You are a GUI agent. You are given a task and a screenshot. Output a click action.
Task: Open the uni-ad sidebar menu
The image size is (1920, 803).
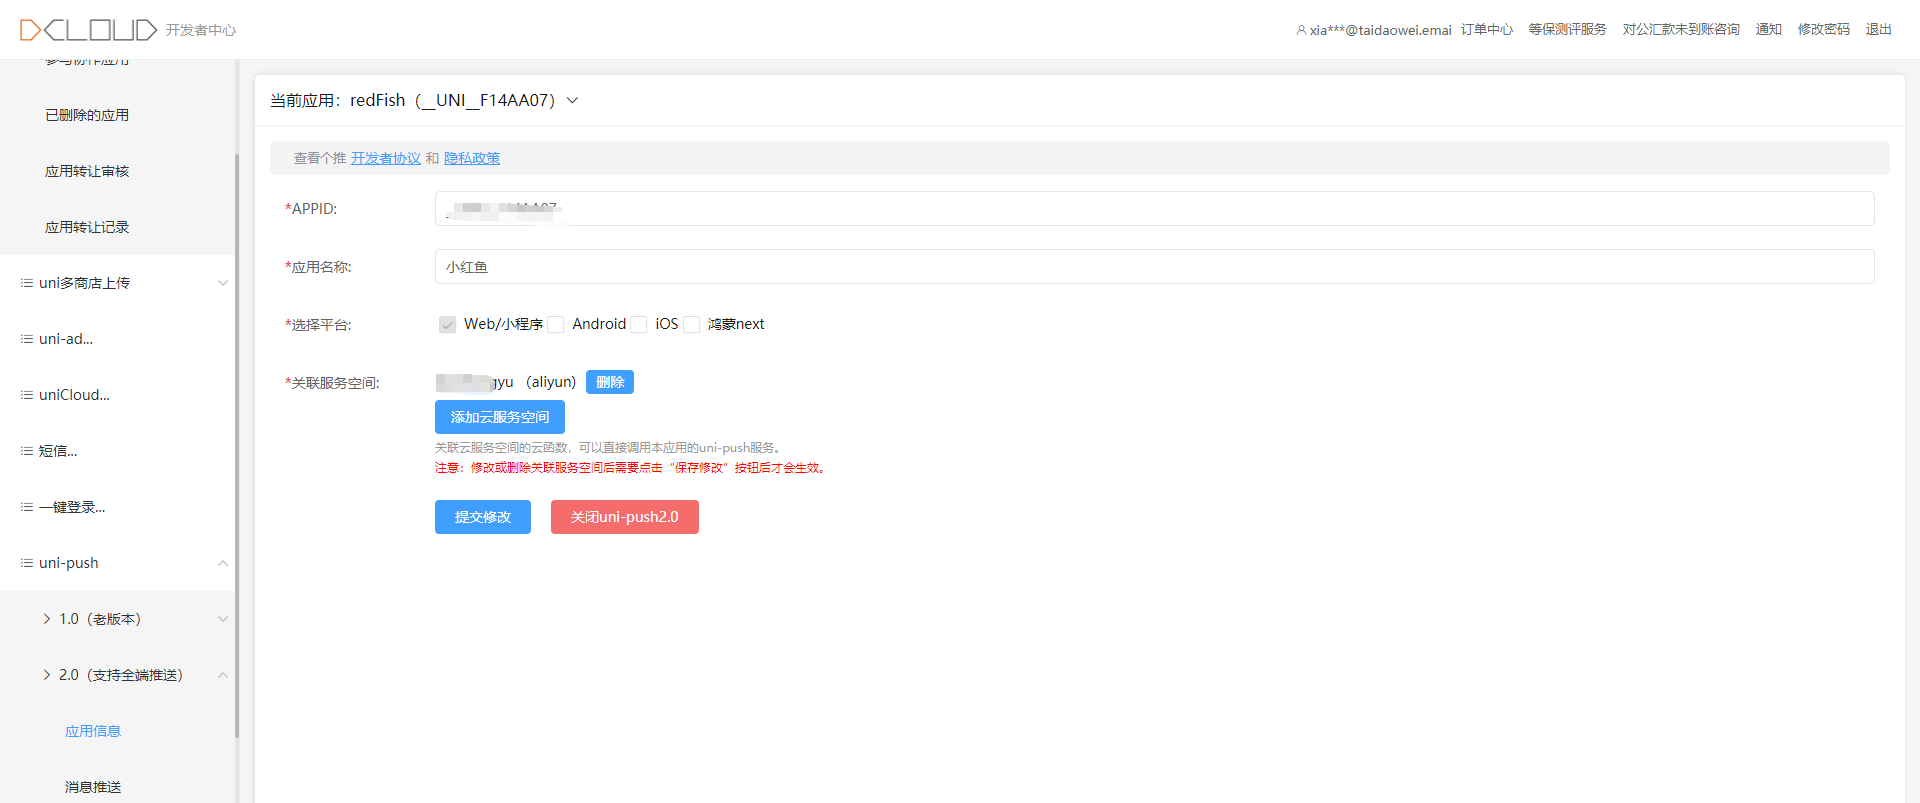coord(66,339)
